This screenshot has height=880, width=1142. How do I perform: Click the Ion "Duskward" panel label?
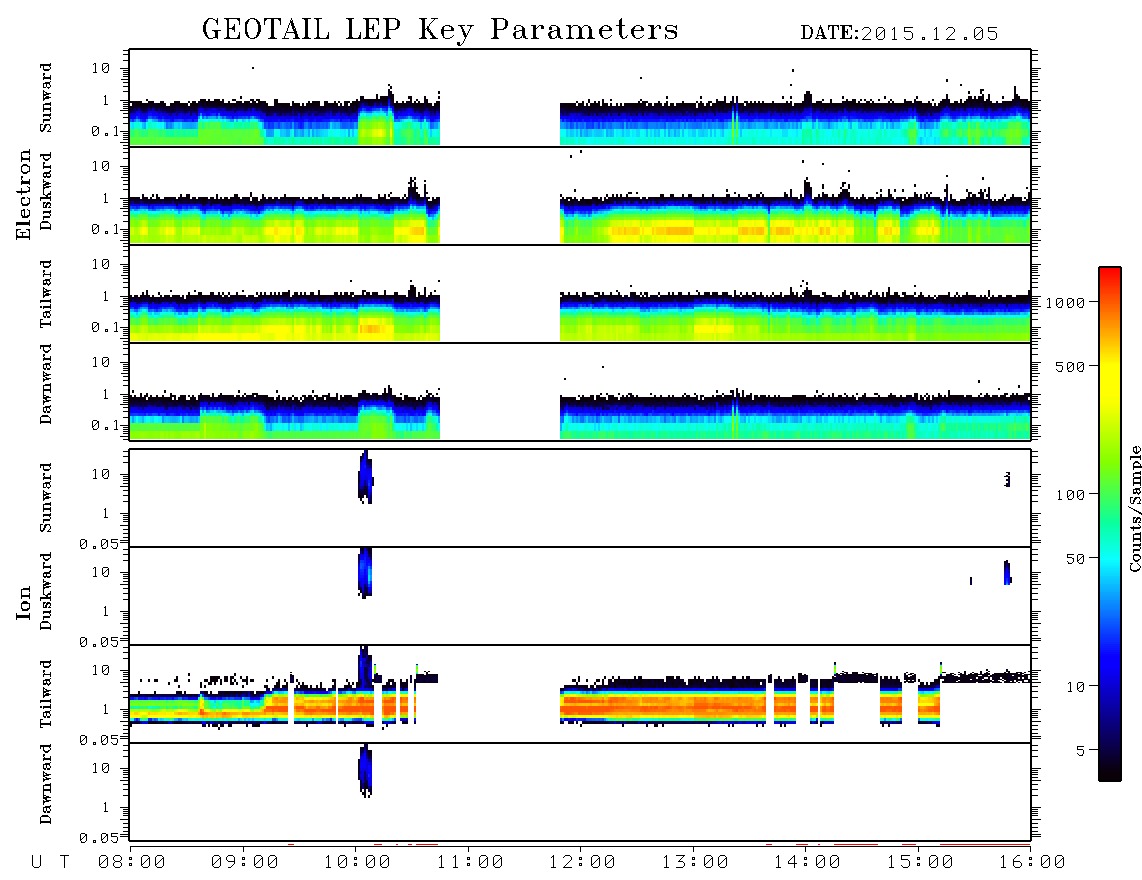coord(46,592)
